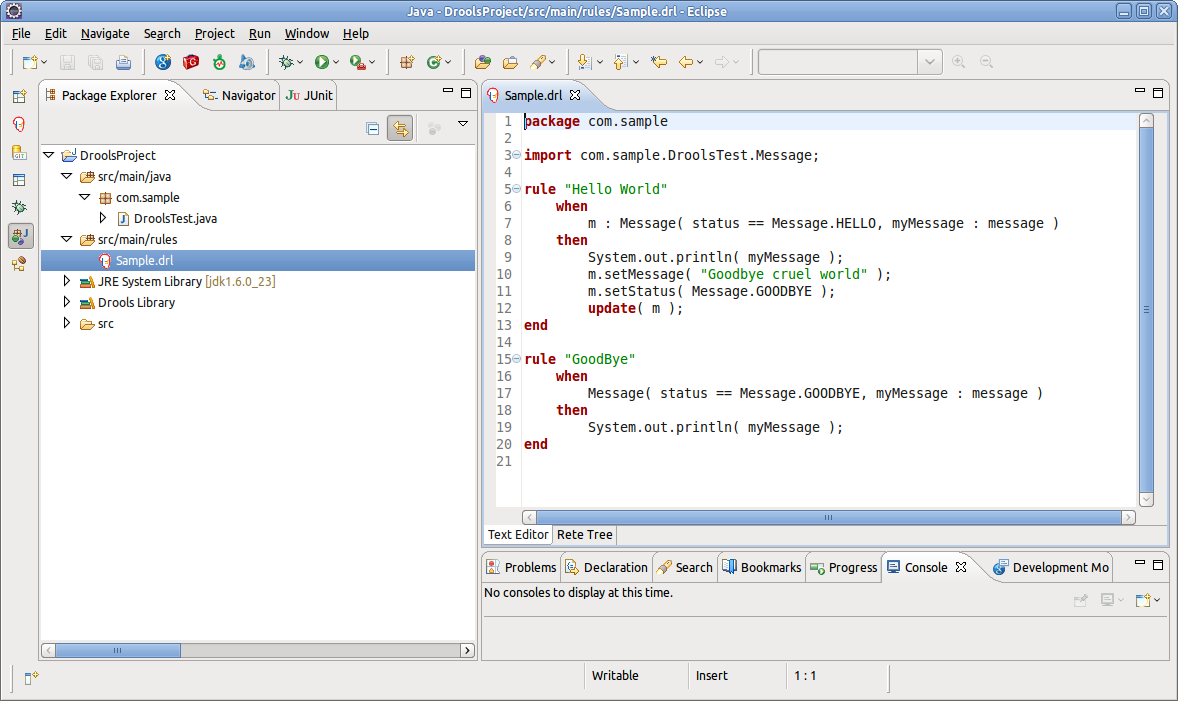Viewport: 1178px width, 701px height.
Task: Open the Git perspective from the left sidebar
Action: [x=19, y=153]
